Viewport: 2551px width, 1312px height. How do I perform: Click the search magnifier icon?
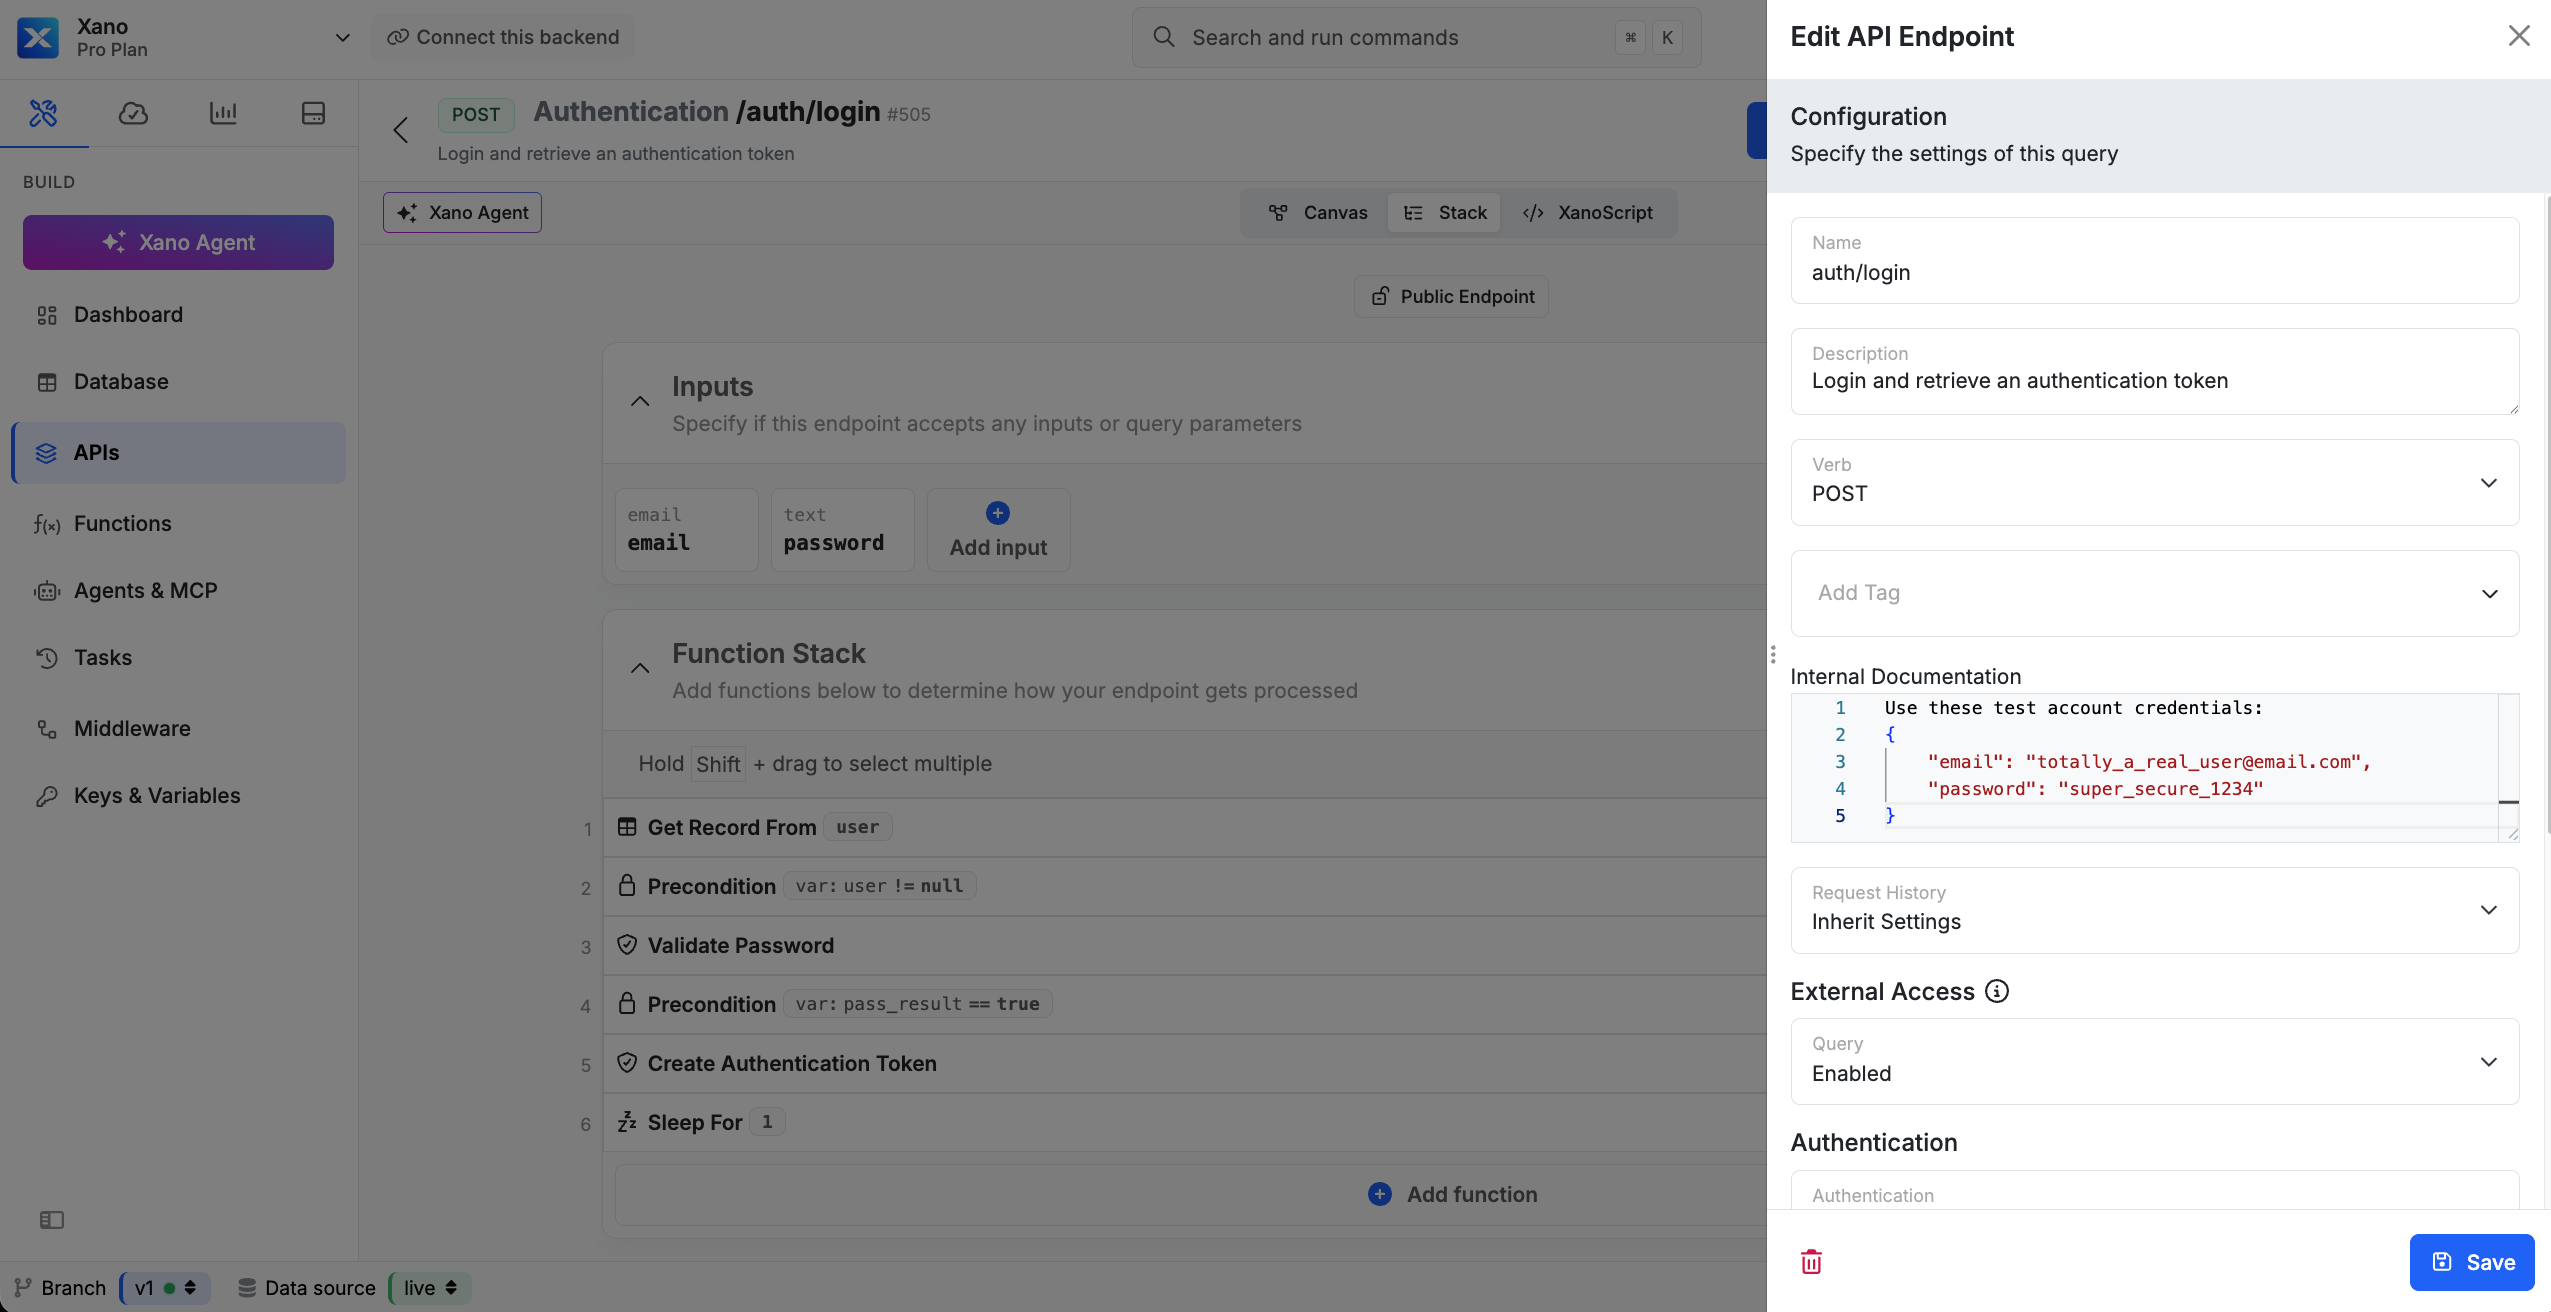(1163, 37)
